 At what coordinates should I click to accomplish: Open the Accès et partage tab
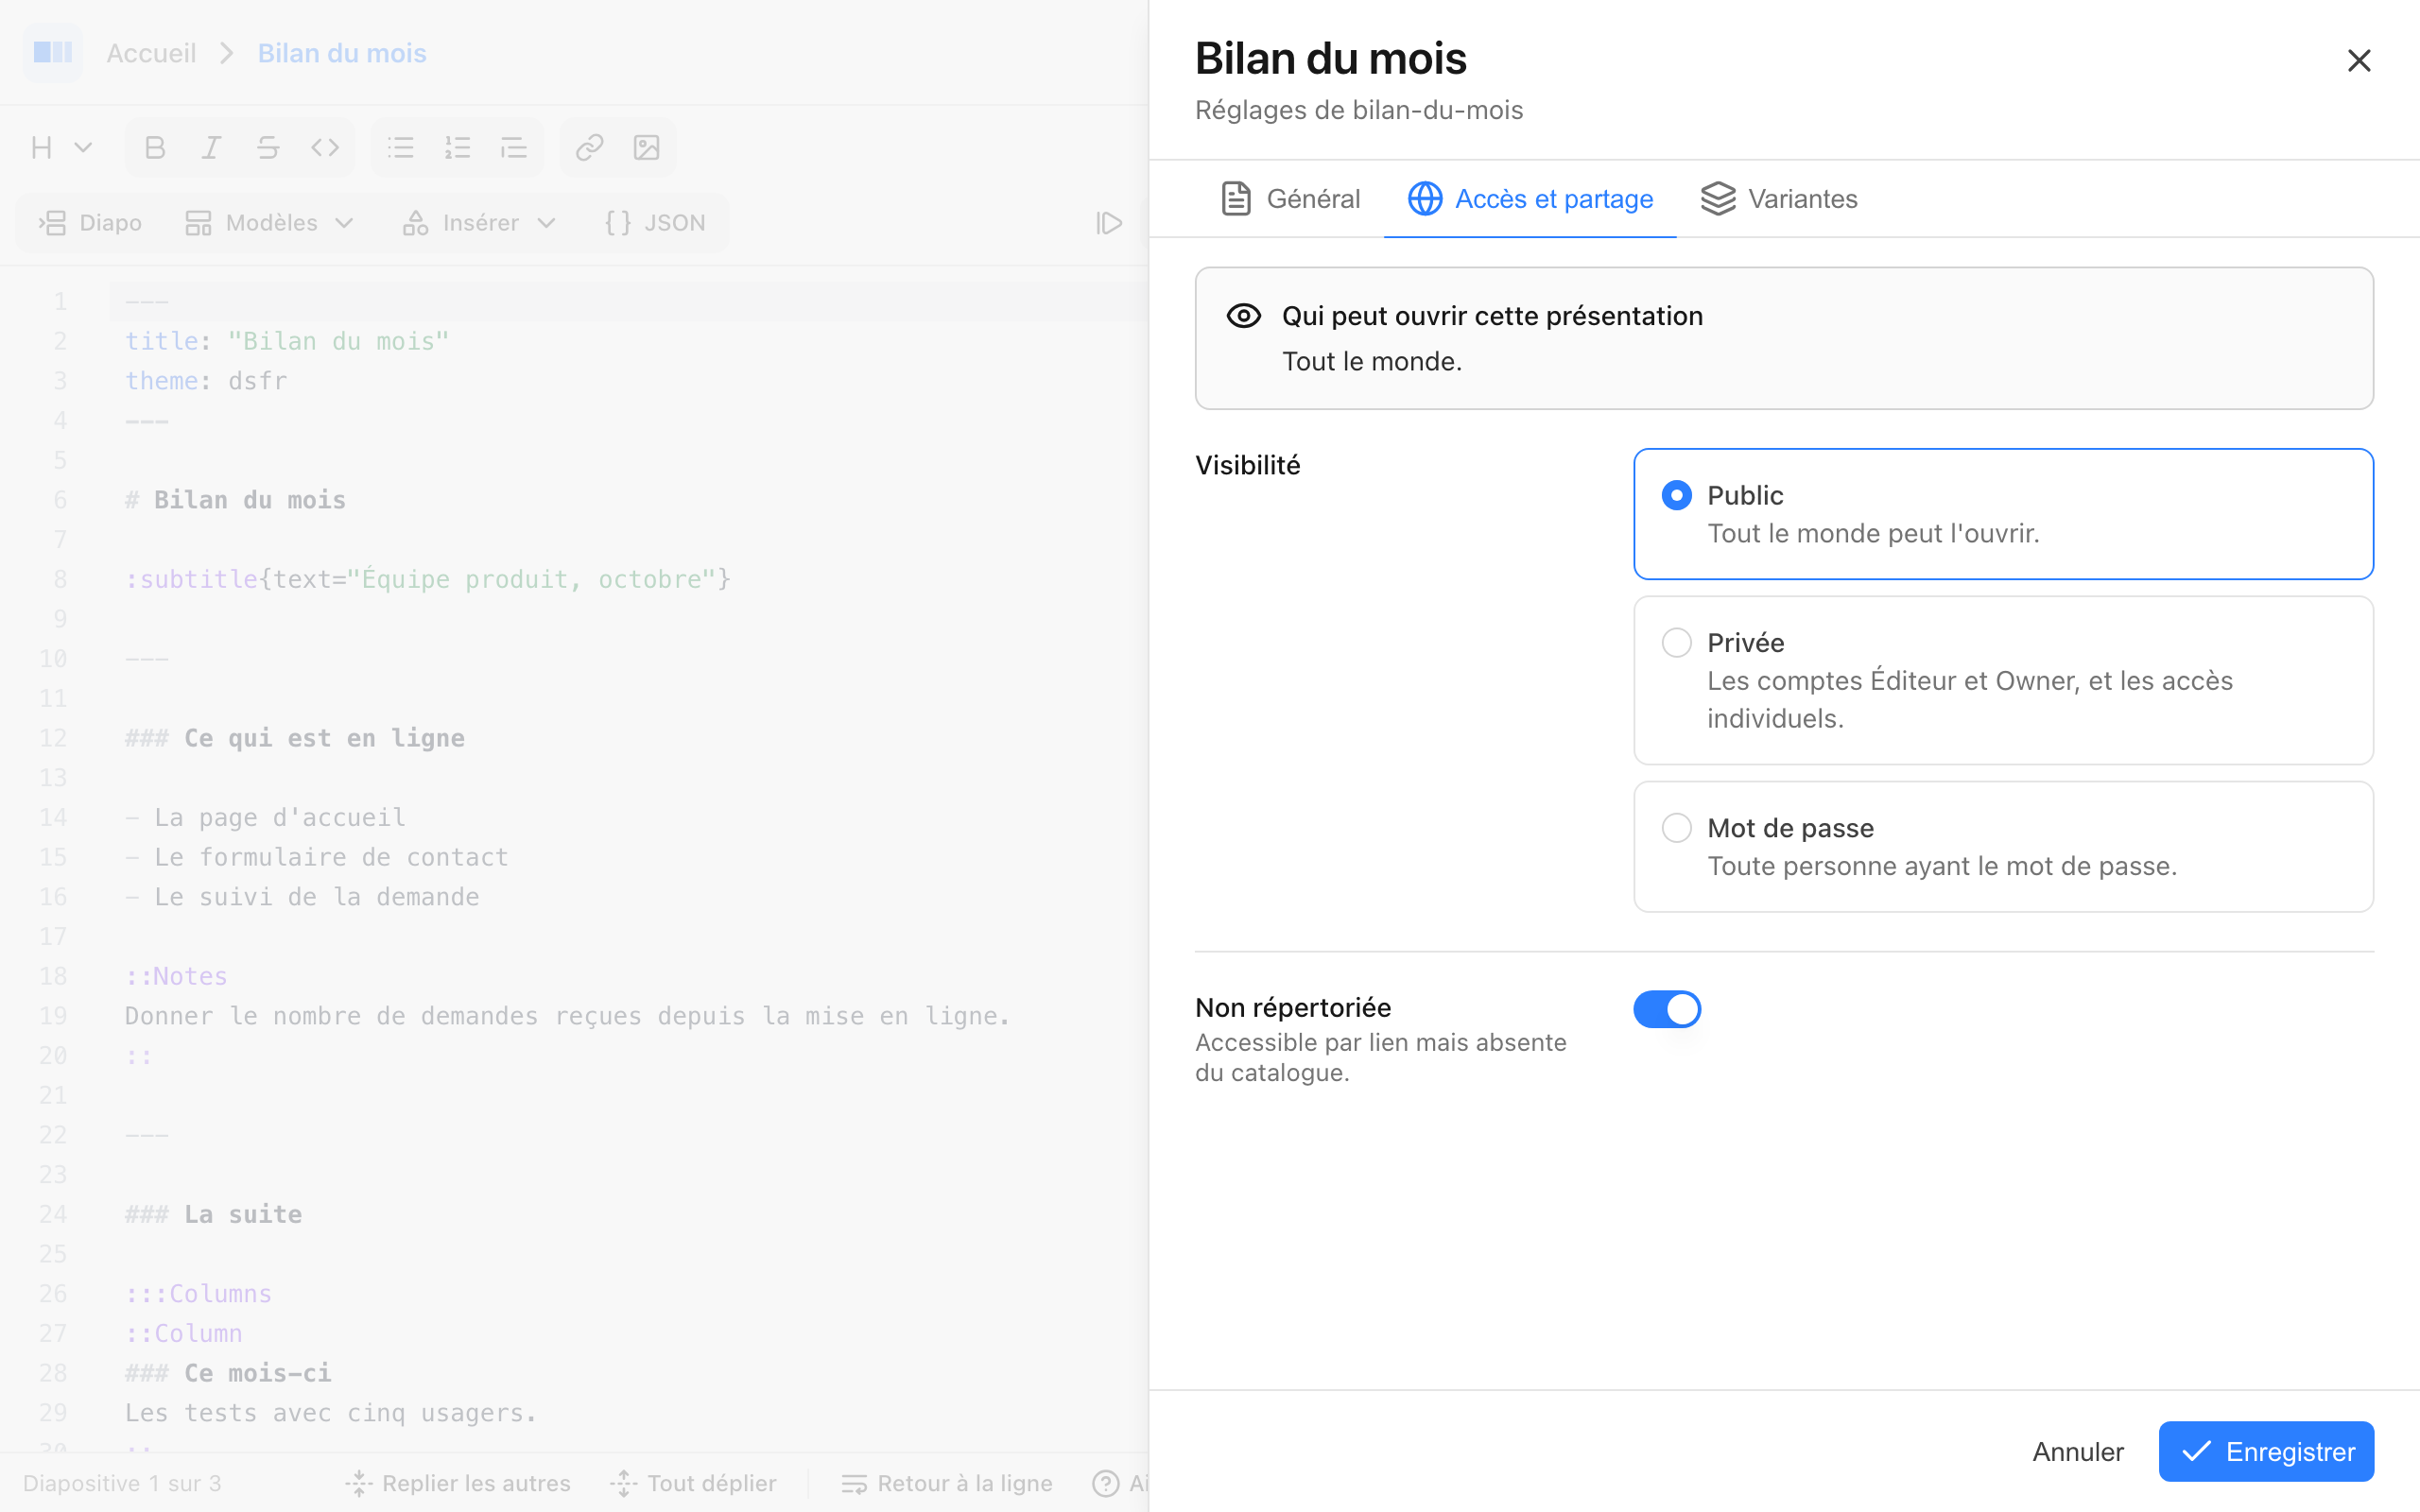(x=1530, y=199)
